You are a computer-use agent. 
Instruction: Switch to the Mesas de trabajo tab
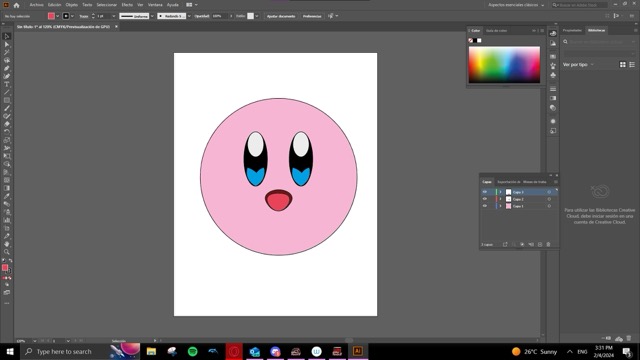pos(534,182)
